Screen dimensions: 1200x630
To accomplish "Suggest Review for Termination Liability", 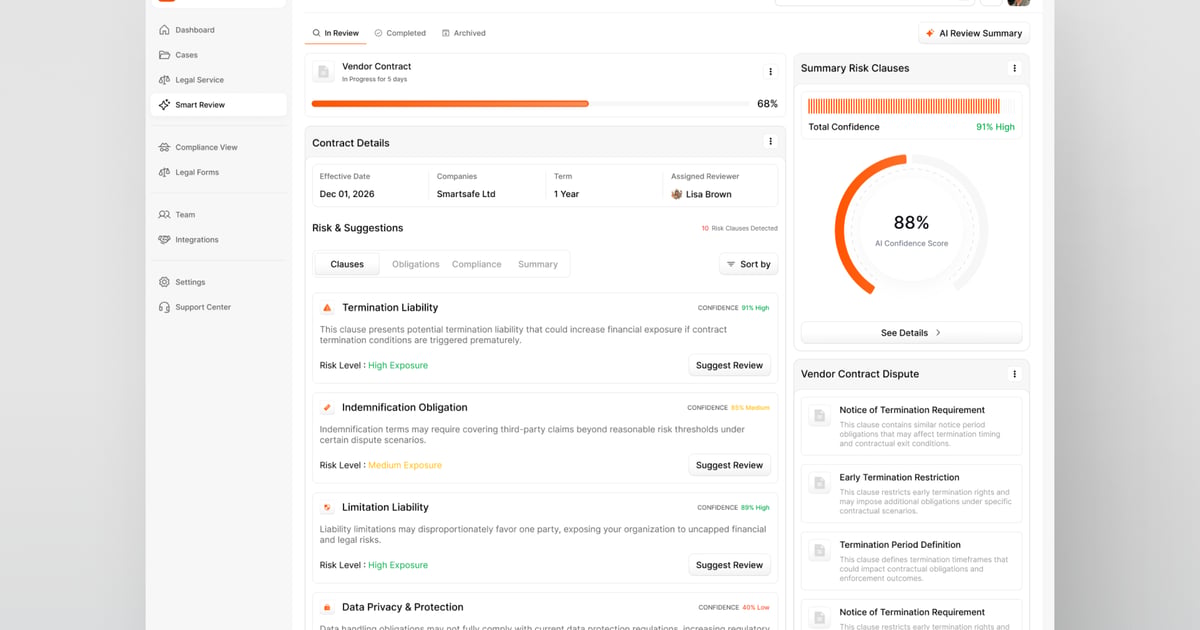I will point(729,365).
